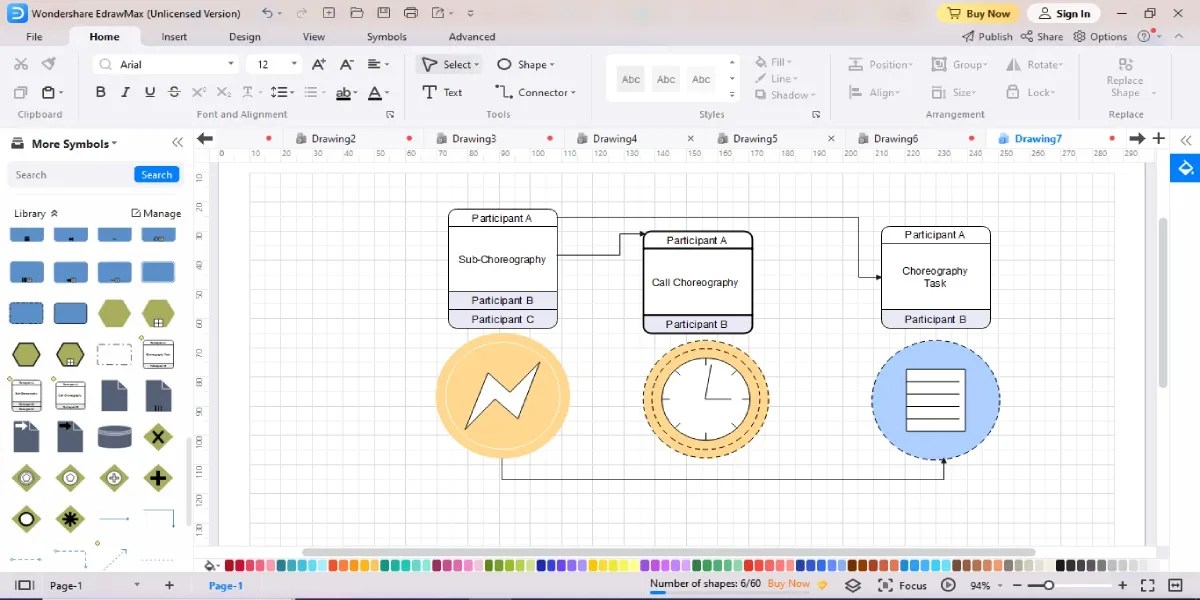Open the font size dropdown

295,63
